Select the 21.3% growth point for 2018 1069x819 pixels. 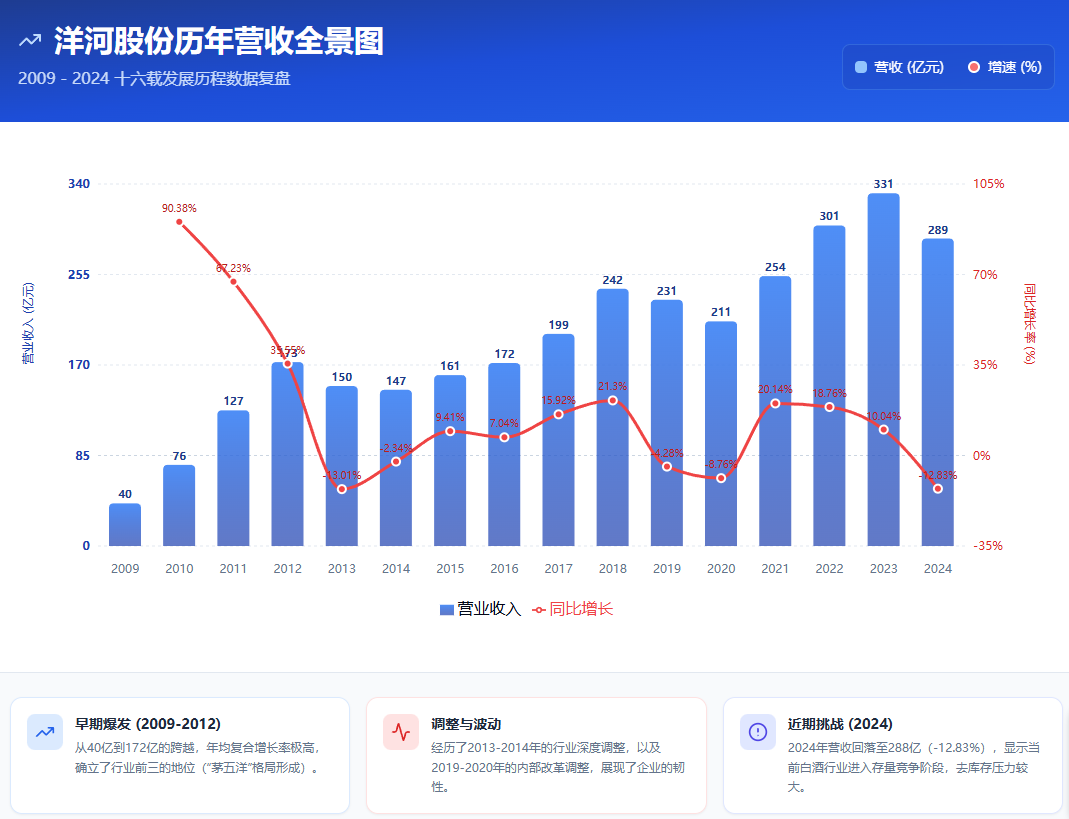point(613,400)
